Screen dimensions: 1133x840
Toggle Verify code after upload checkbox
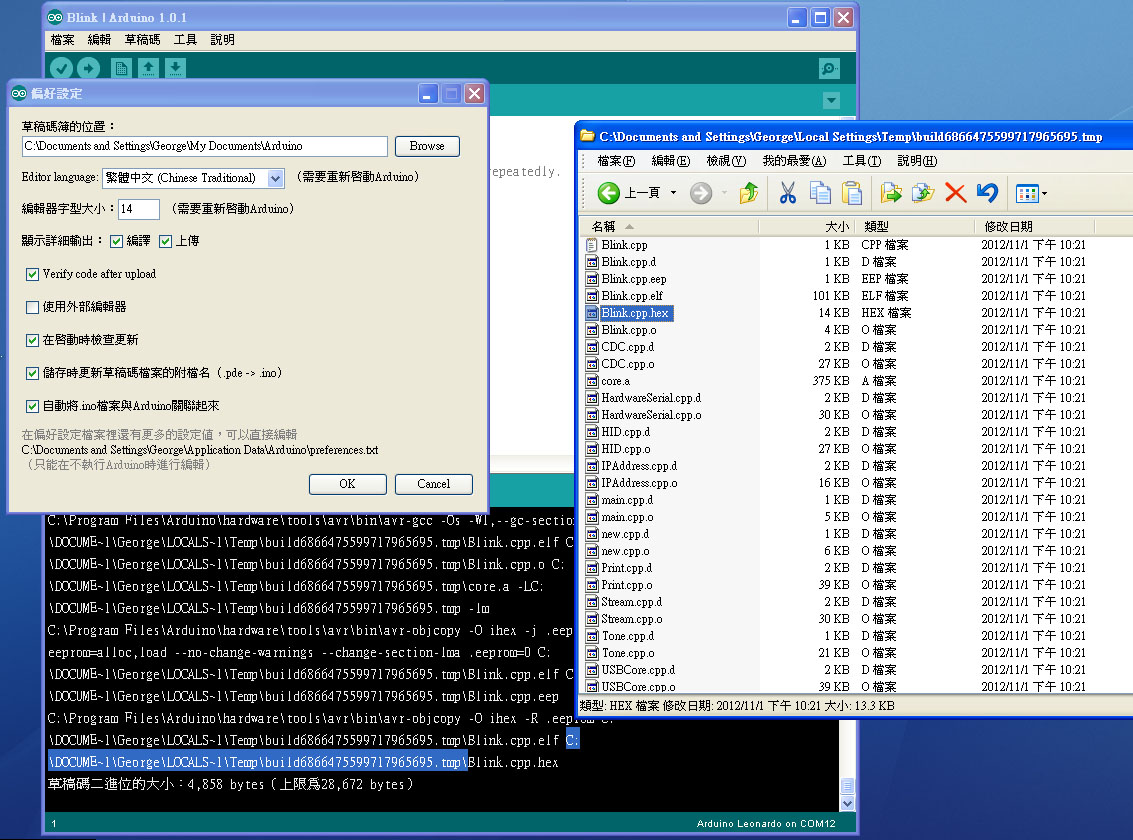pos(32,274)
